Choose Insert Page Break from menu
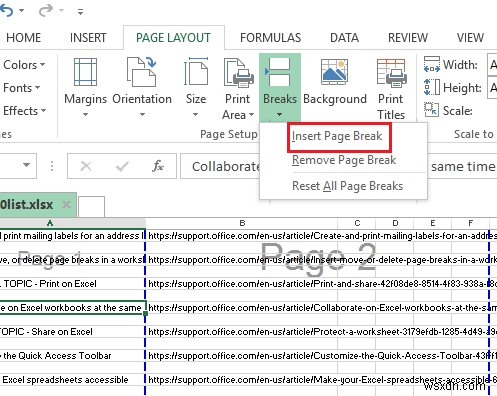This screenshot has width=497, height=396. pos(337,136)
